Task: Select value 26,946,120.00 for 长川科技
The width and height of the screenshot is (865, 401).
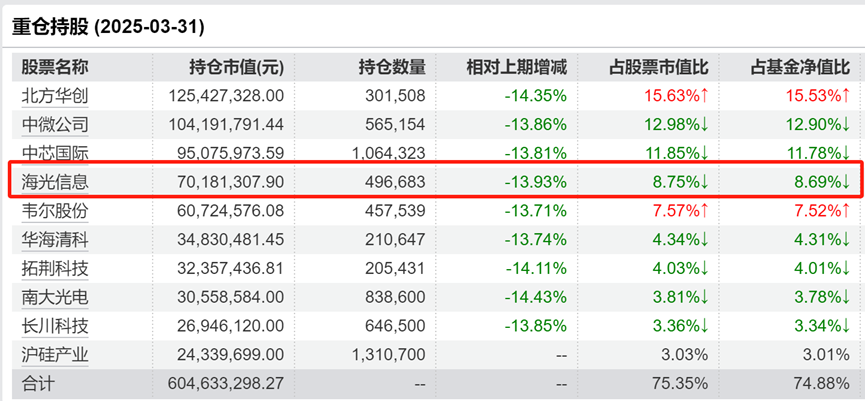Action: point(231,326)
